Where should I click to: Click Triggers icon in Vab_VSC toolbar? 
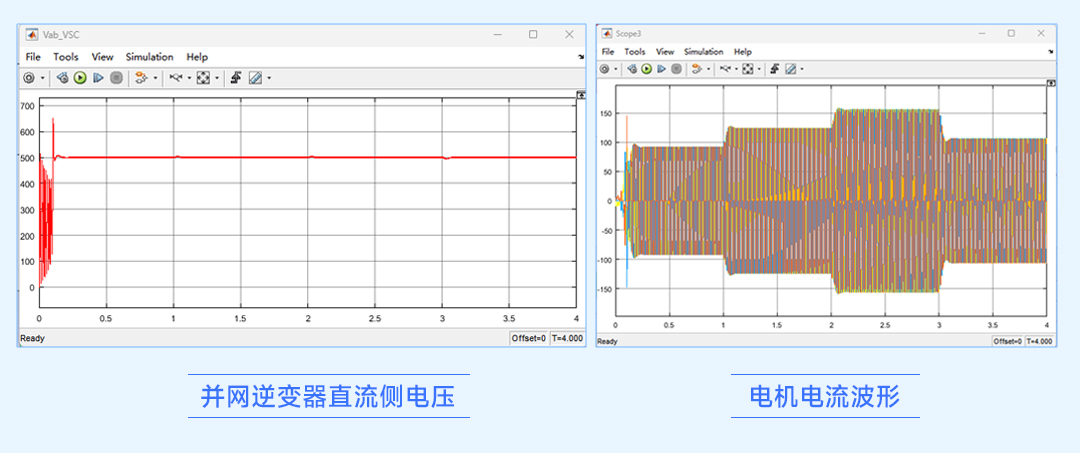[236, 78]
